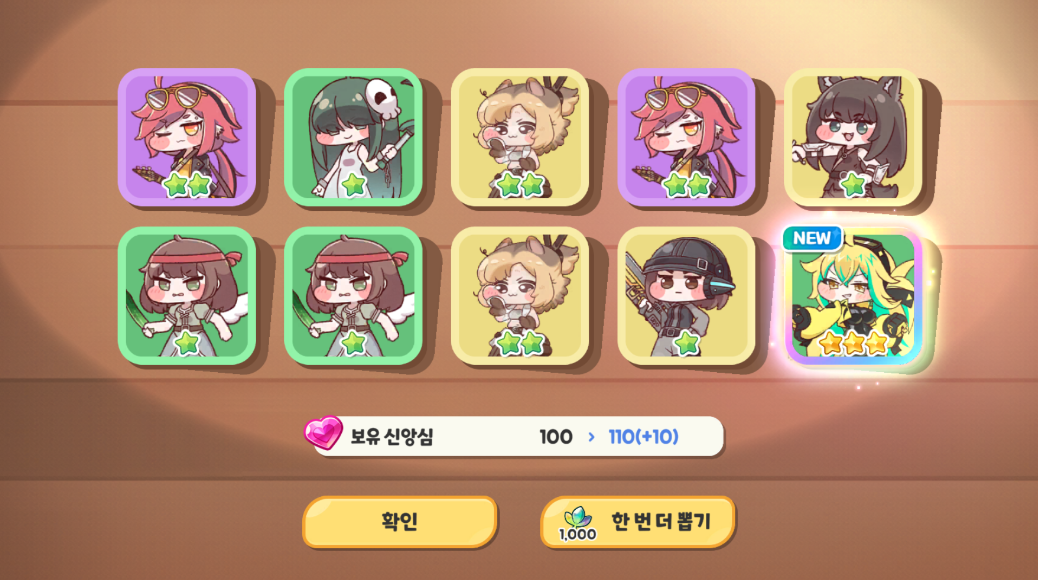This screenshot has width=1038, height=580.
Task: Click 한 번 더 뽑기 draw again button
Action: point(637,522)
